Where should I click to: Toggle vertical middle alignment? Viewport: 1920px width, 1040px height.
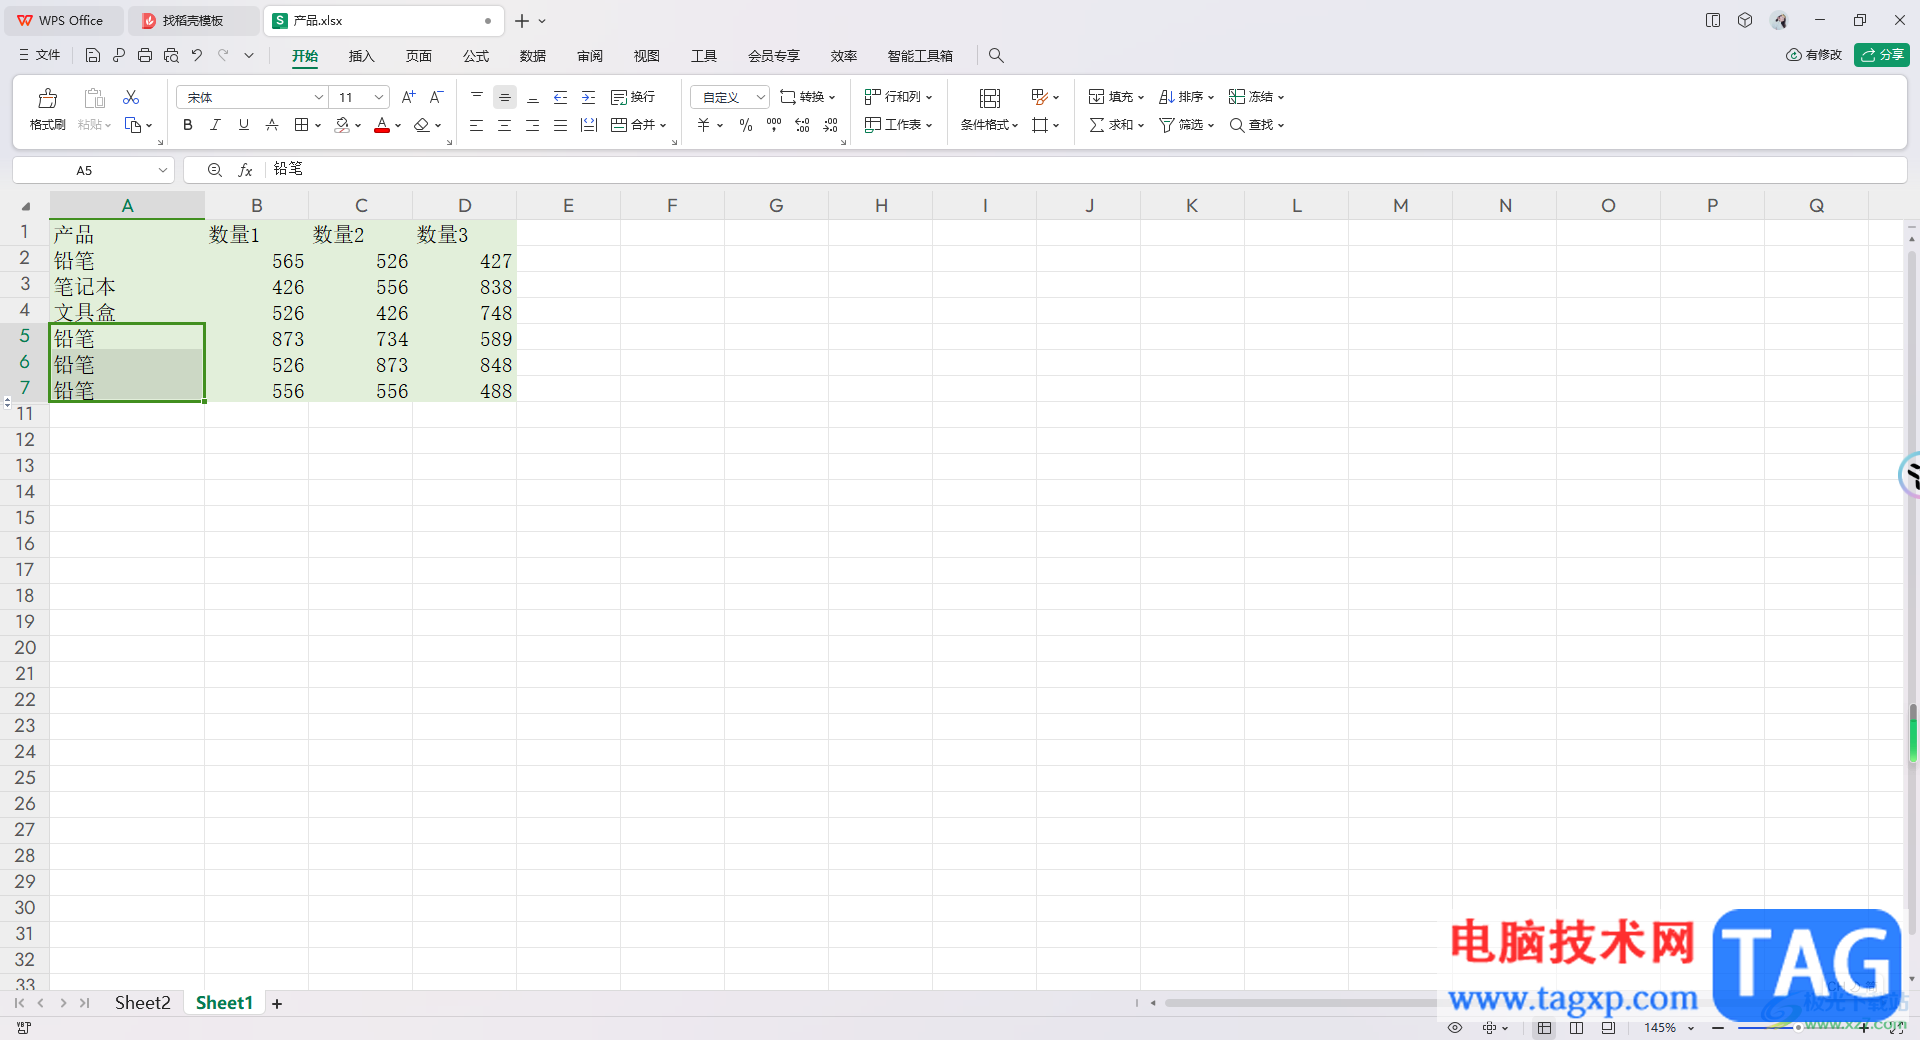(x=505, y=97)
